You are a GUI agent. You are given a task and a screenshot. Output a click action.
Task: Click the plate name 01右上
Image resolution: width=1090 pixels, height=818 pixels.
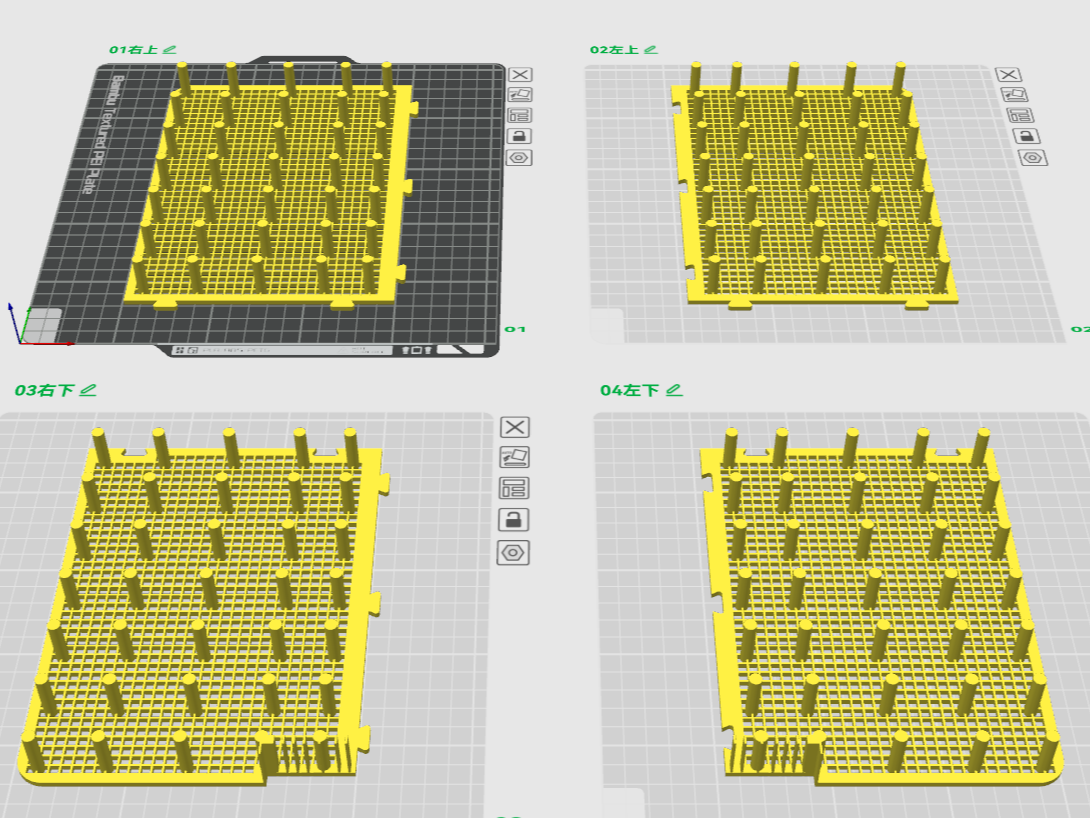tap(133, 49)
